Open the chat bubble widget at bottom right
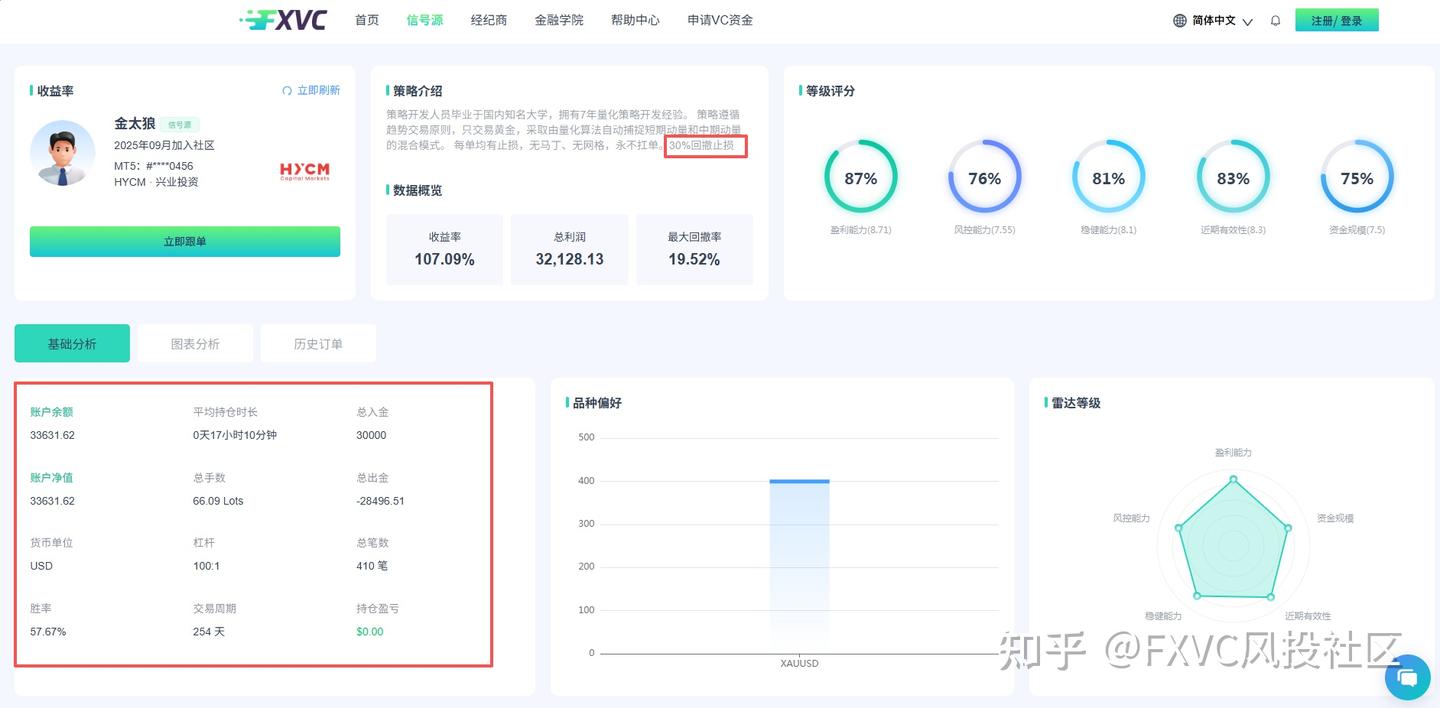 click(1407, 677)
